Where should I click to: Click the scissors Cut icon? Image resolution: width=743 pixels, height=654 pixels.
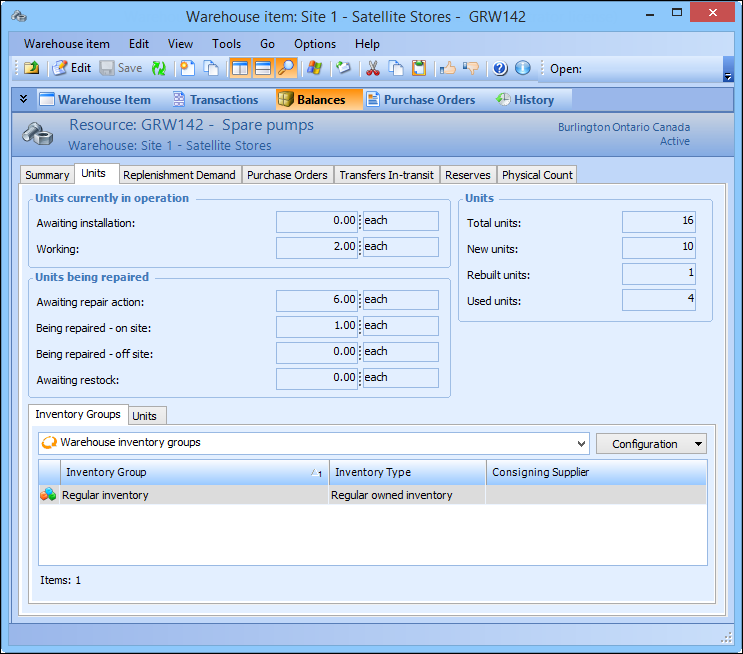372,68
